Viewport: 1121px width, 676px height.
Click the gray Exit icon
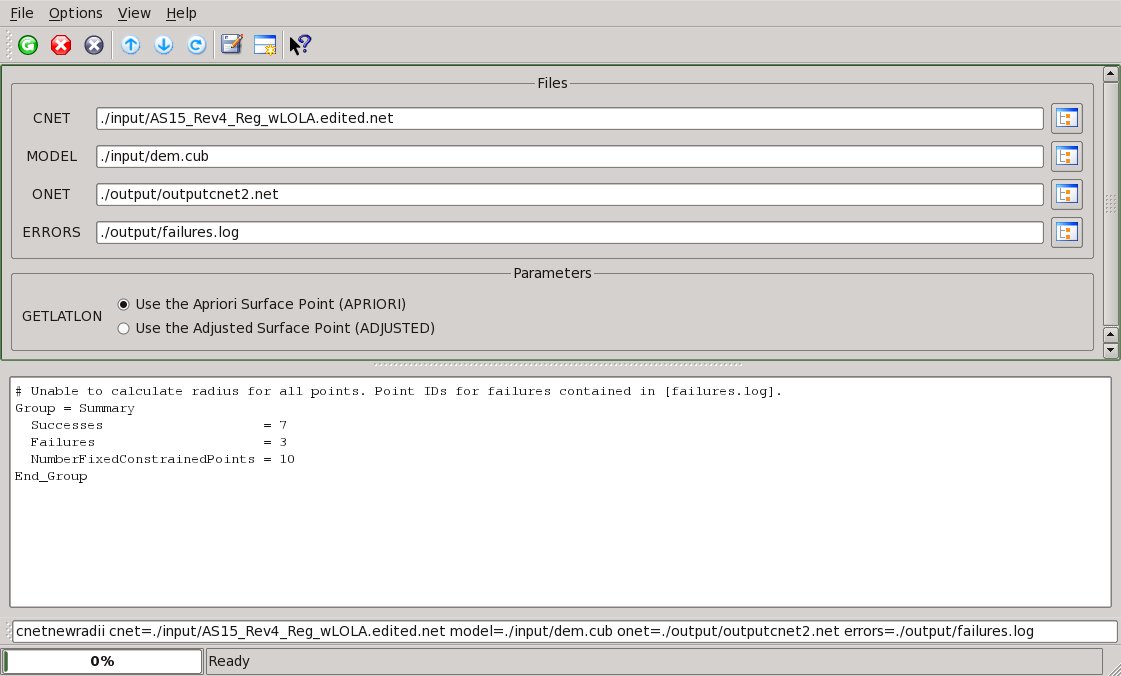point(94,45)
